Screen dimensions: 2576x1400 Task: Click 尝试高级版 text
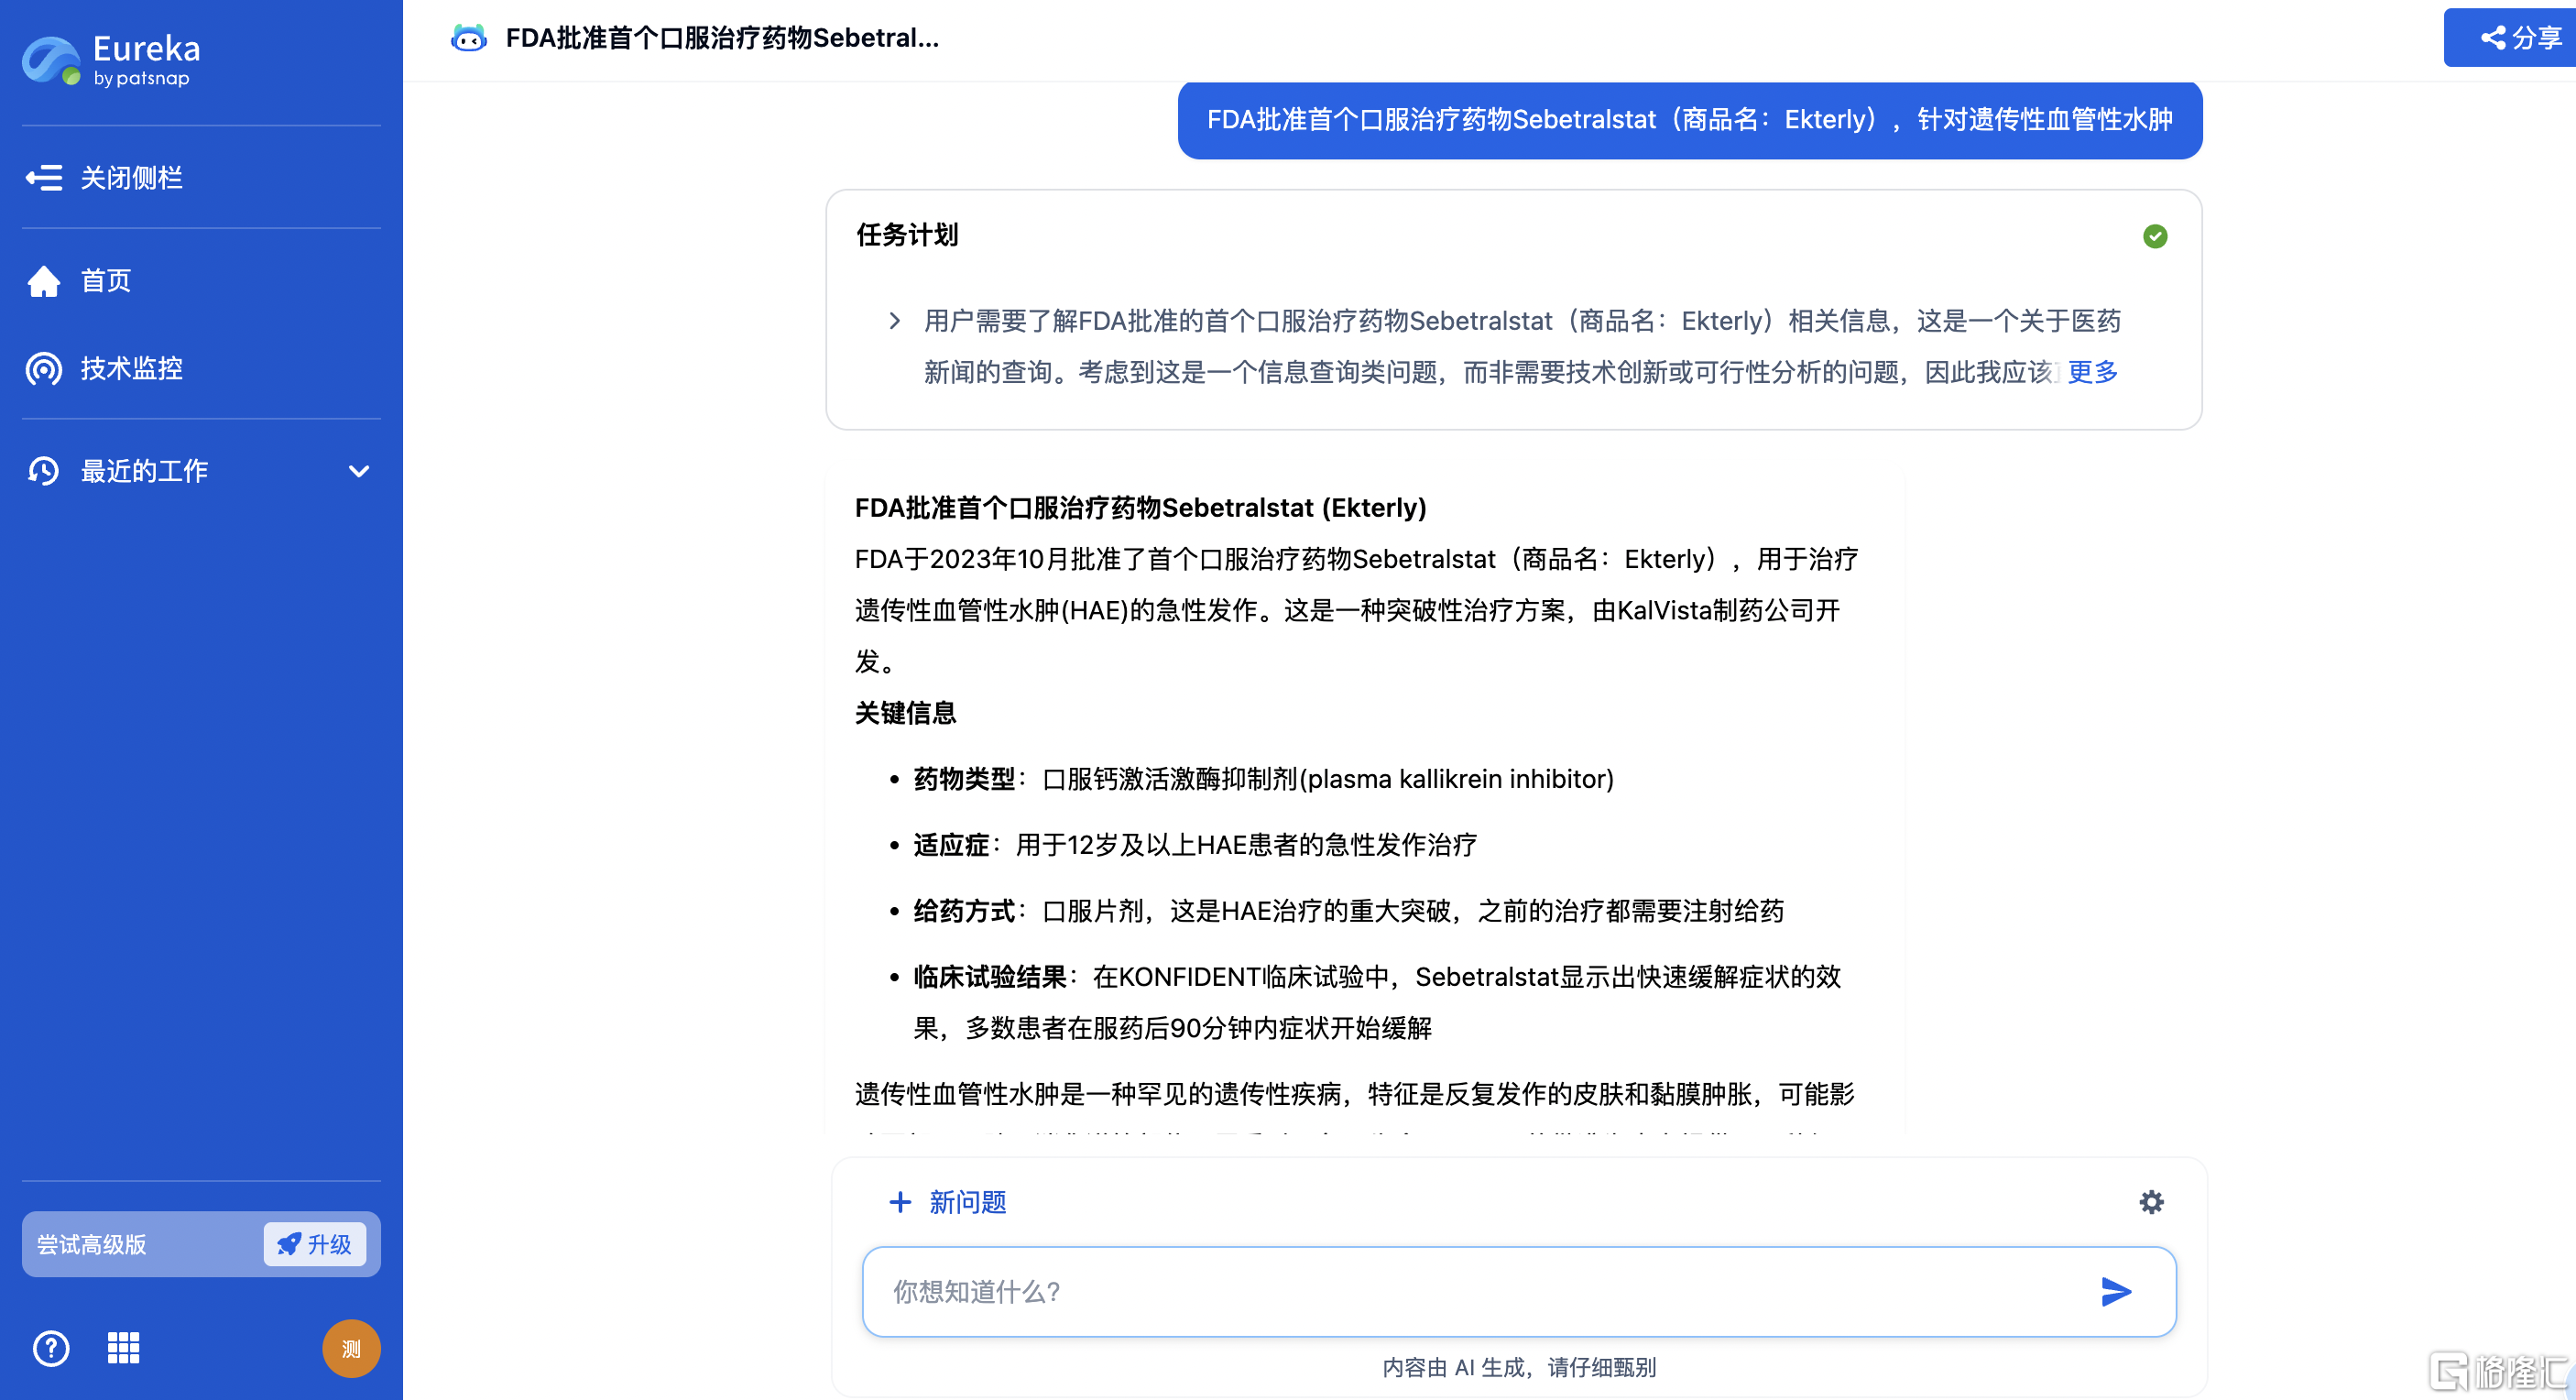tap(92, 1244)
